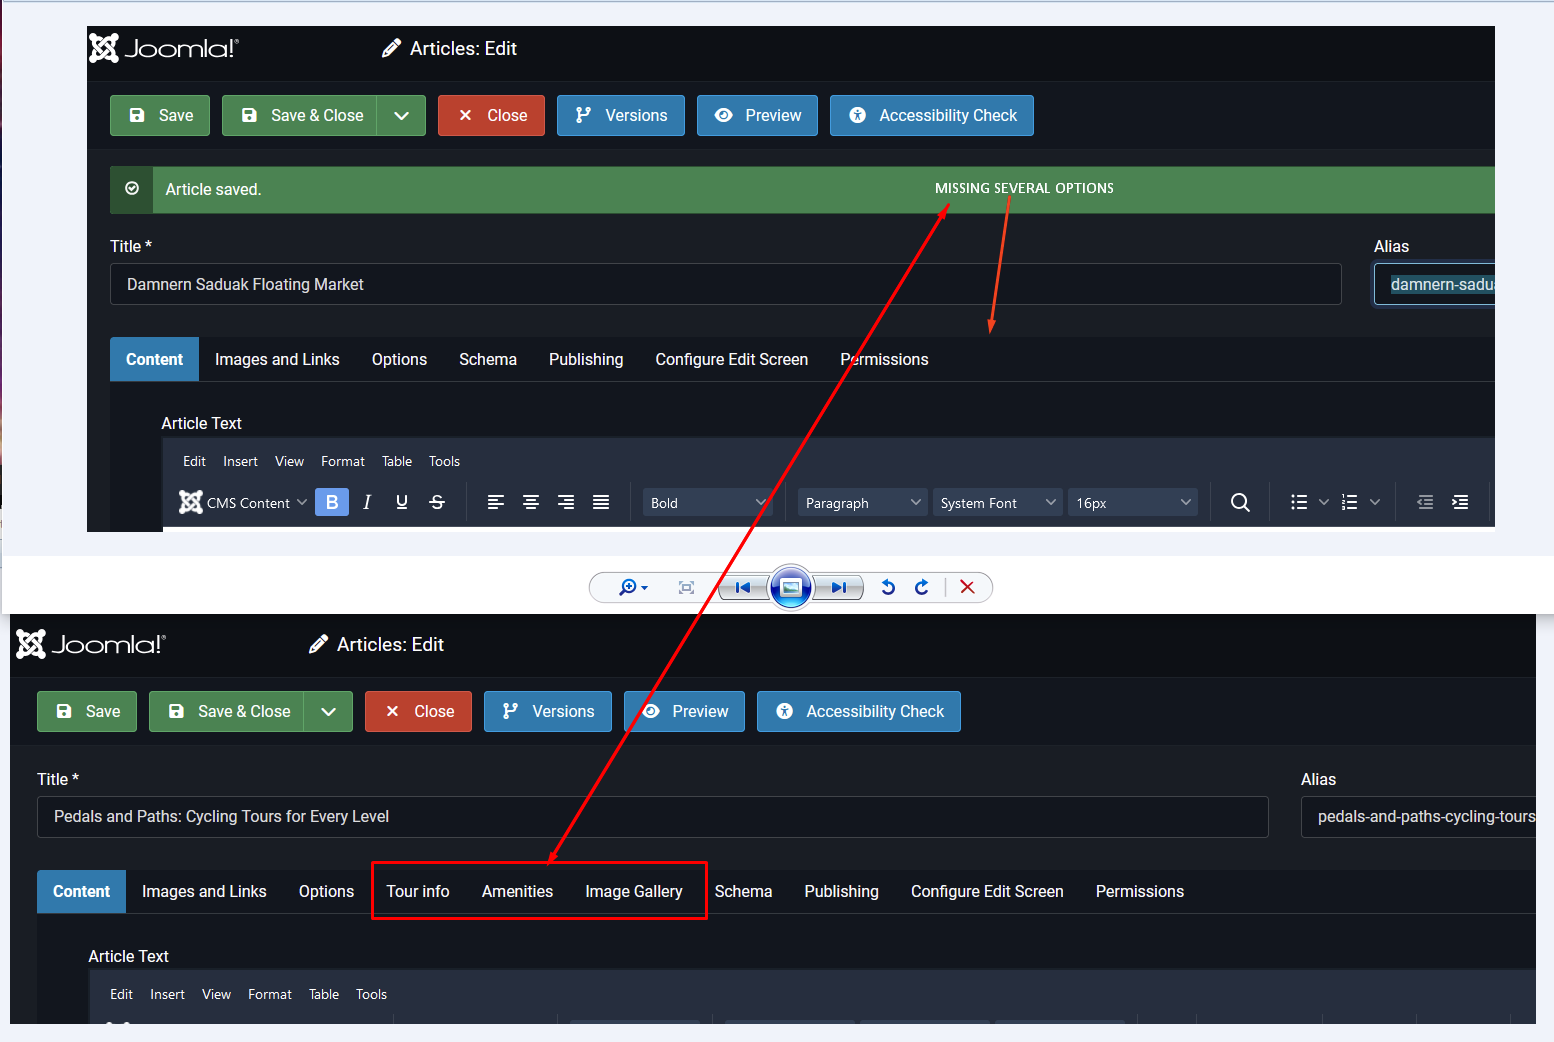The height and width of the screenshot is (1042, 1554).
Task: Open Images and Links tab in Damnern Saduak article
Action: (277, 359)
